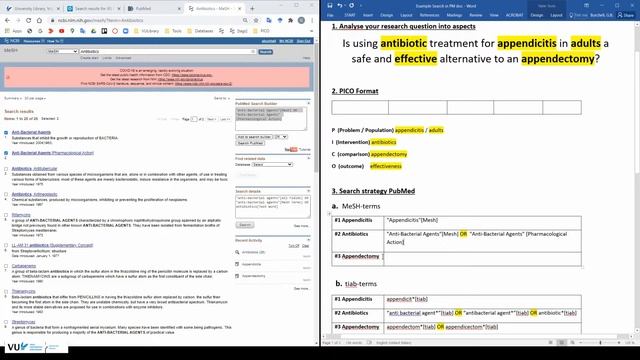Adjust the Word zoom slider
The image size is (640, 360).
tap(600, 343)
